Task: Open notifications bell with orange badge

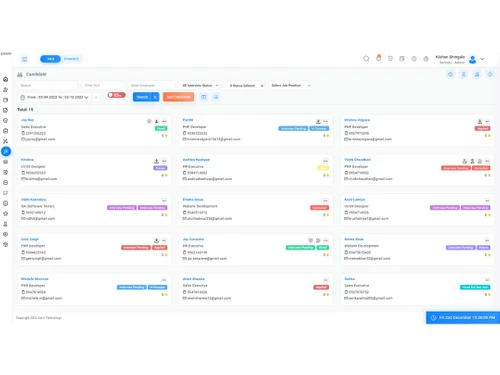Action: 378,58
